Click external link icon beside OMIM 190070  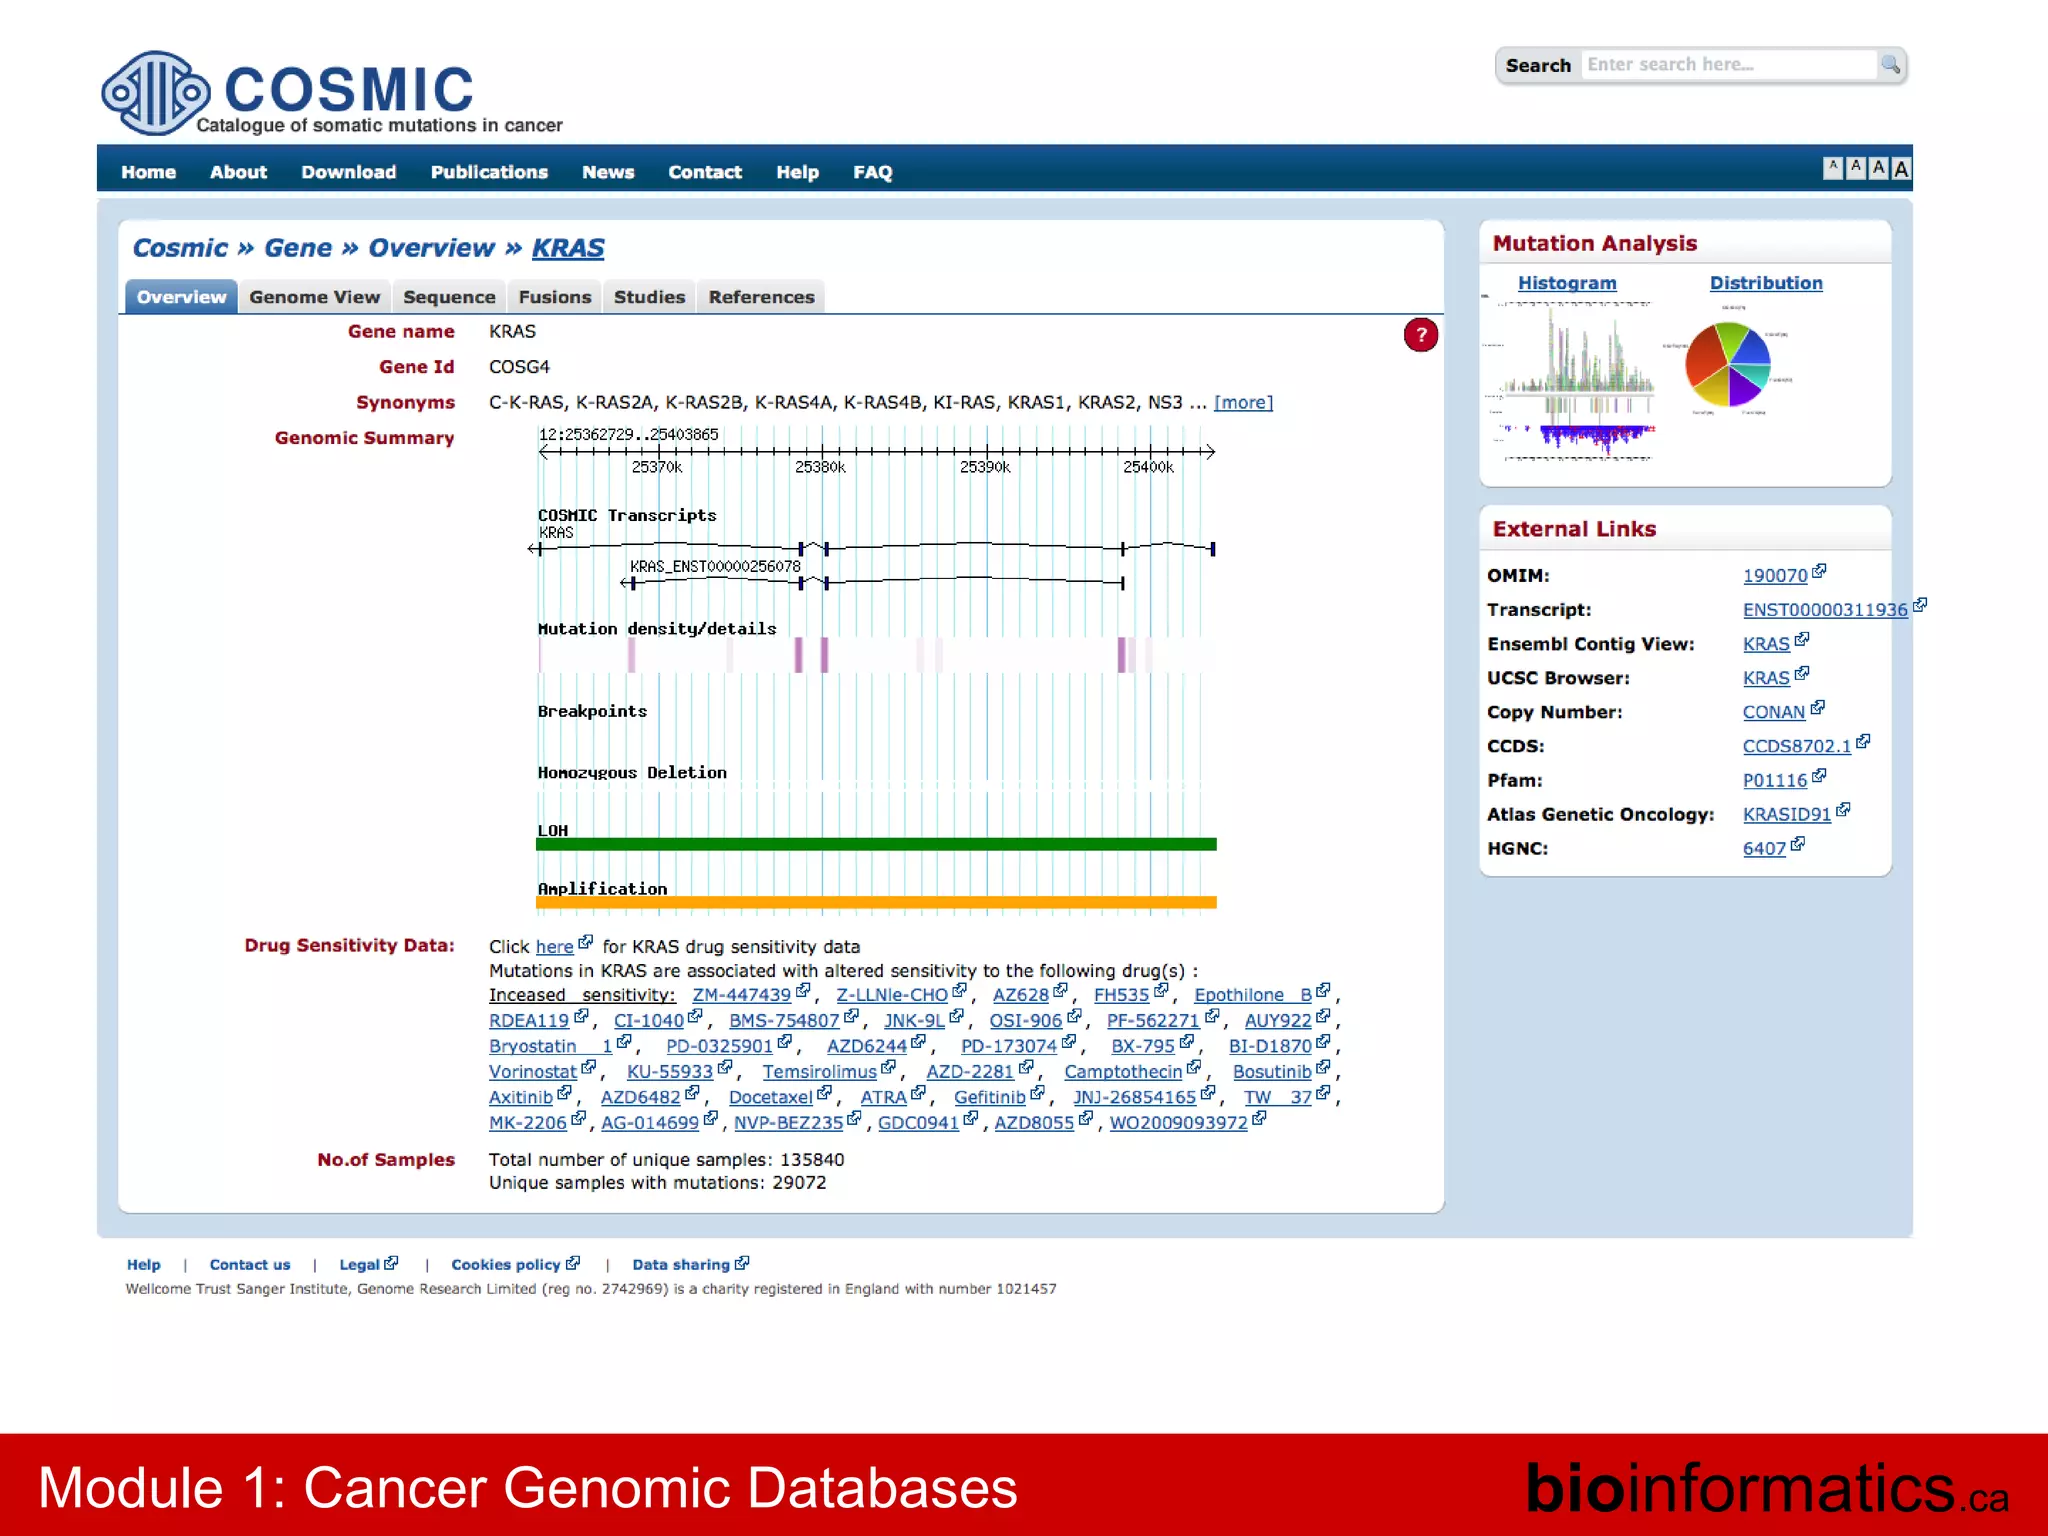point(1819,571)
